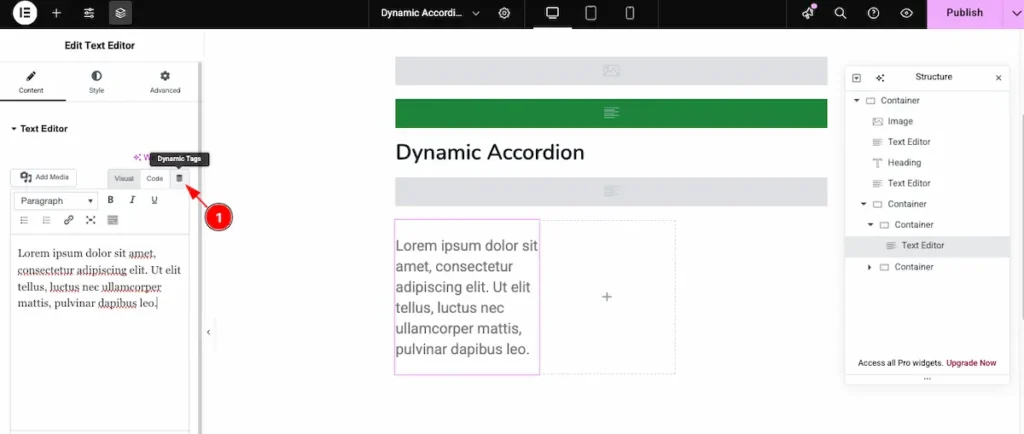Toggle preview changes eye icon
Viewport: 1024px width, 434px height.
[906, 13]
